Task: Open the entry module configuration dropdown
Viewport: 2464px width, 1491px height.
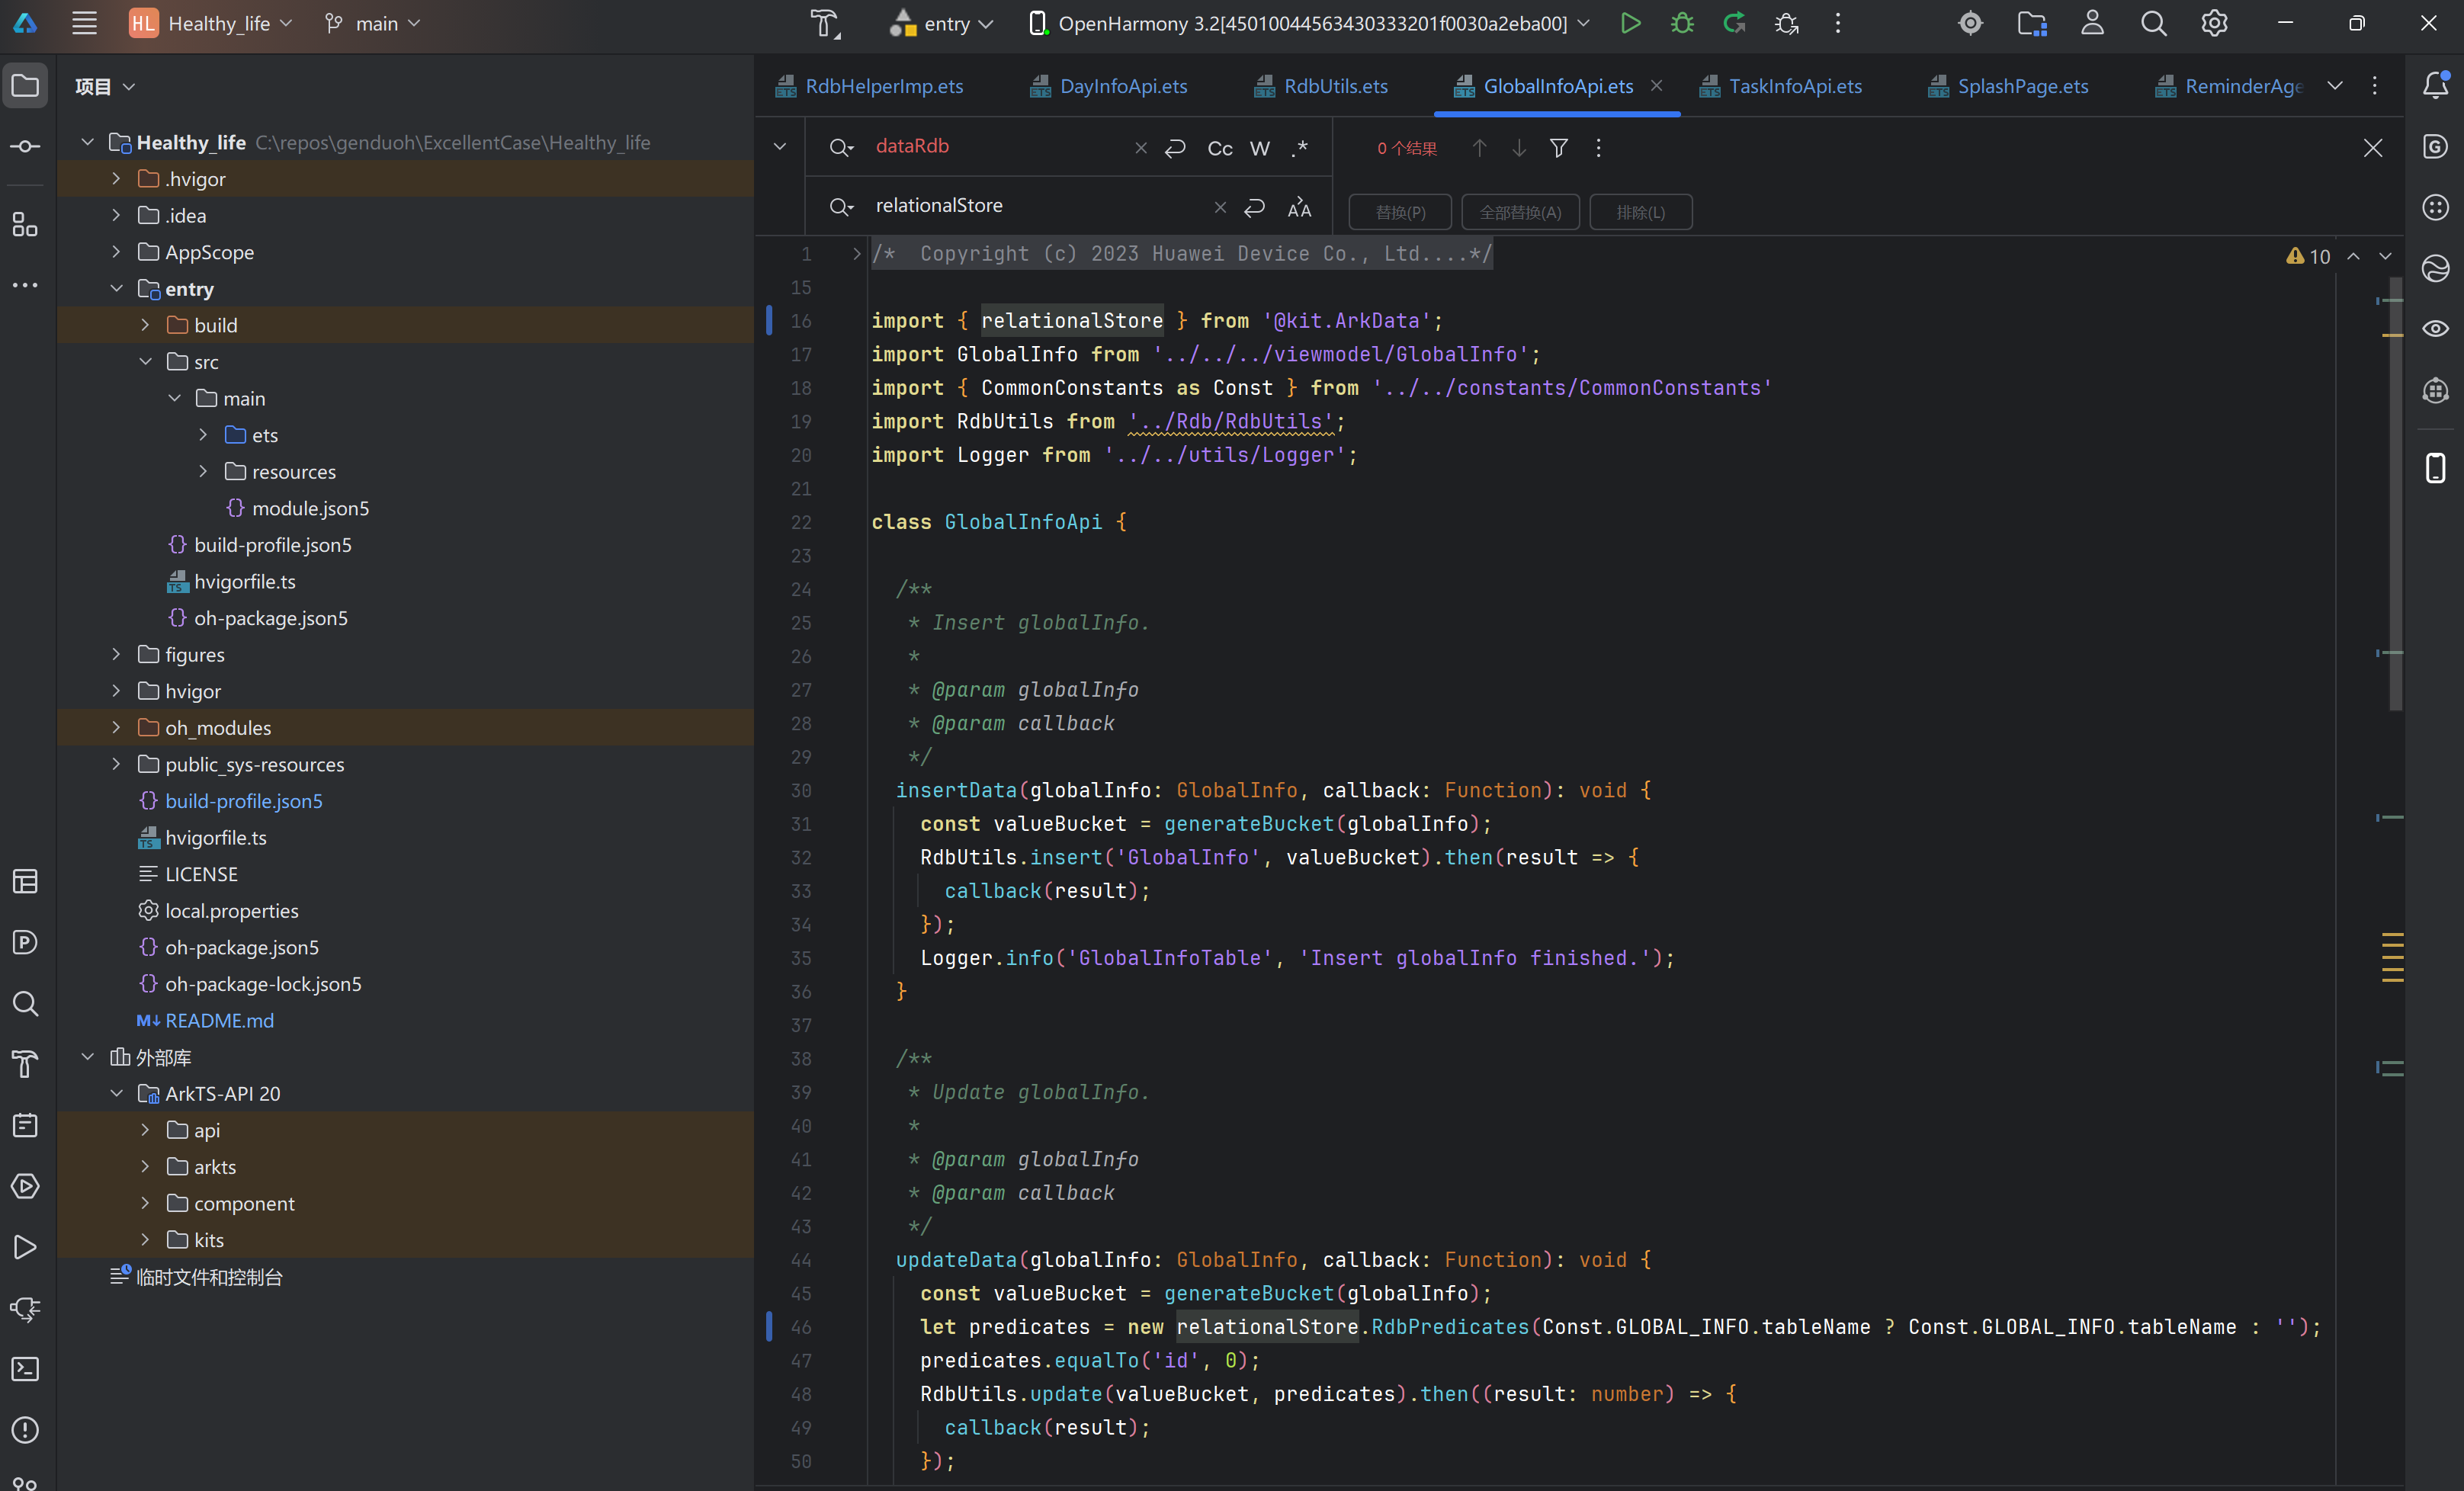Action: coord(941,23)
